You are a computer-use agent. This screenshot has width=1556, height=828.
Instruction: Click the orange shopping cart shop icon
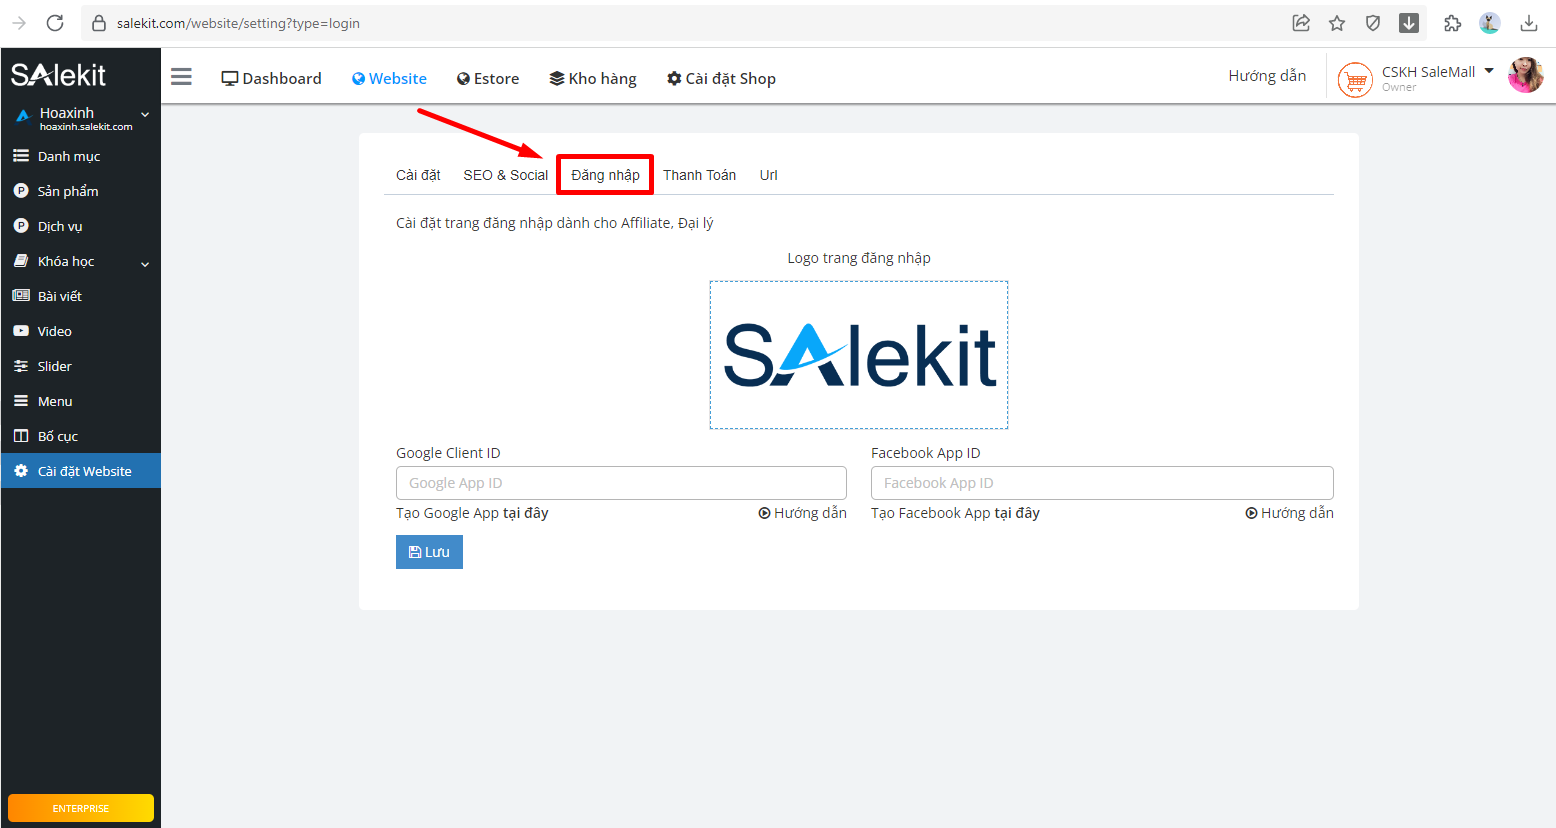click(x=1355, y=79)
